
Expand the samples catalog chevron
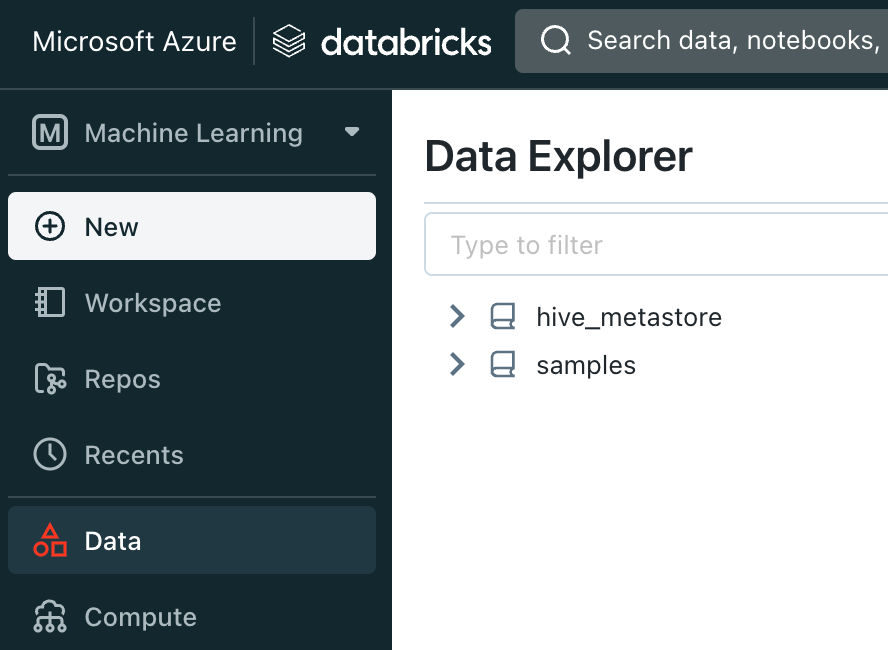pos(457,365)
